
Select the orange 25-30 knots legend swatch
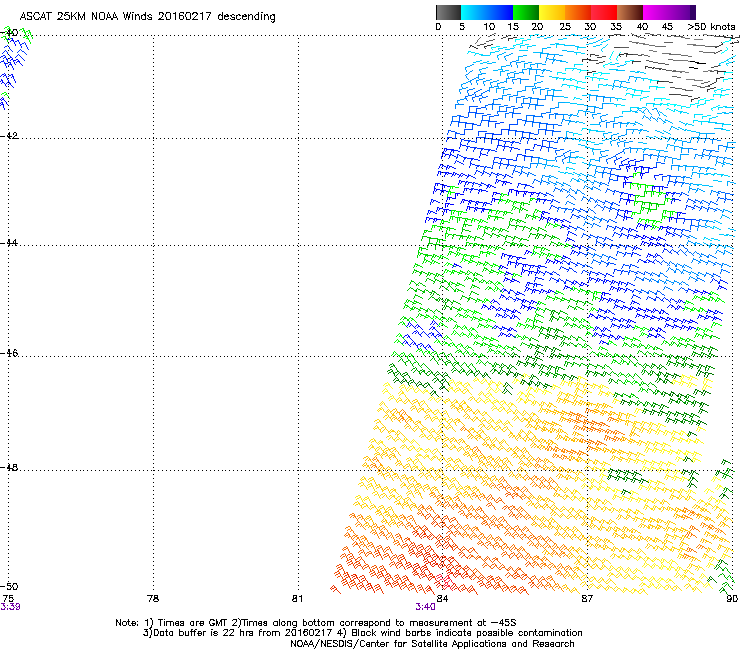click(x=578, y=12)
